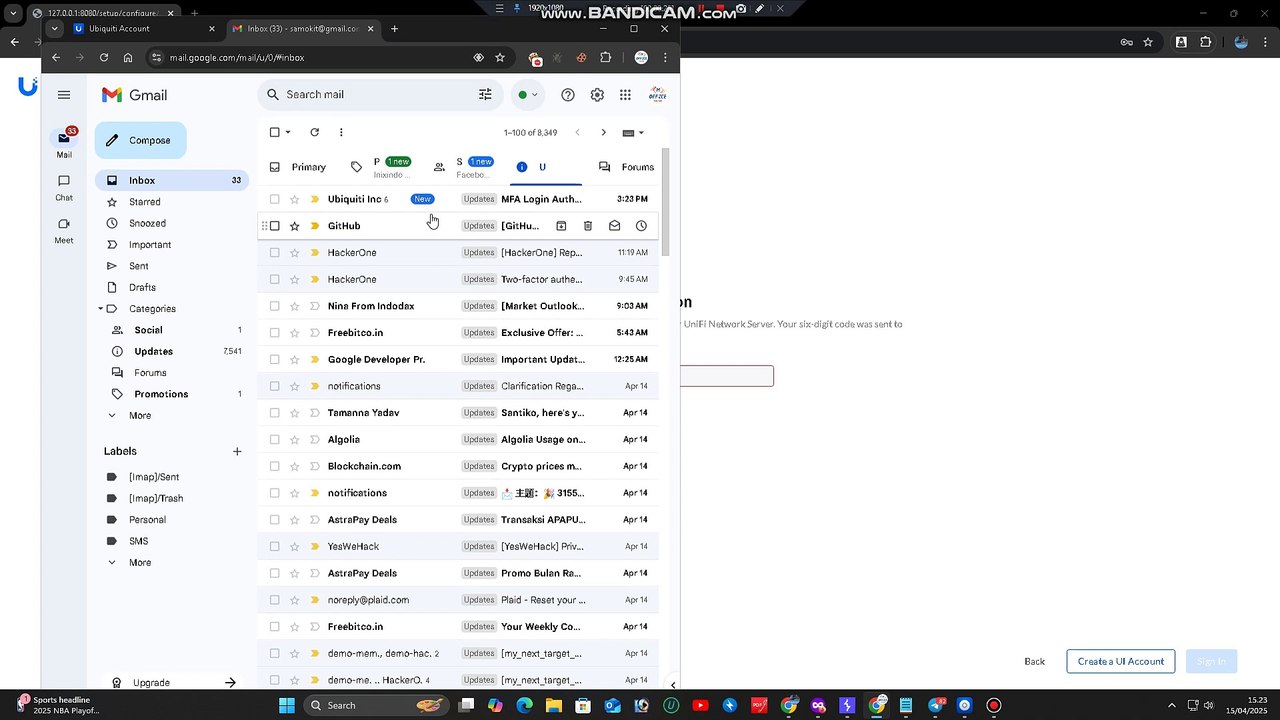The image size is (1280, 720).
Task: Check the Algolia email checkbox
Action: 275,439
